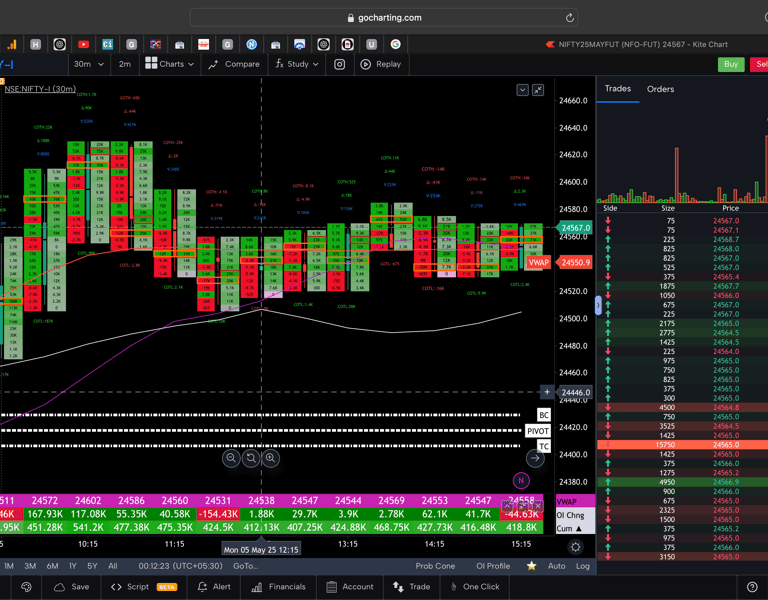
Task: Select the All range button
Action: pos(113,566)
